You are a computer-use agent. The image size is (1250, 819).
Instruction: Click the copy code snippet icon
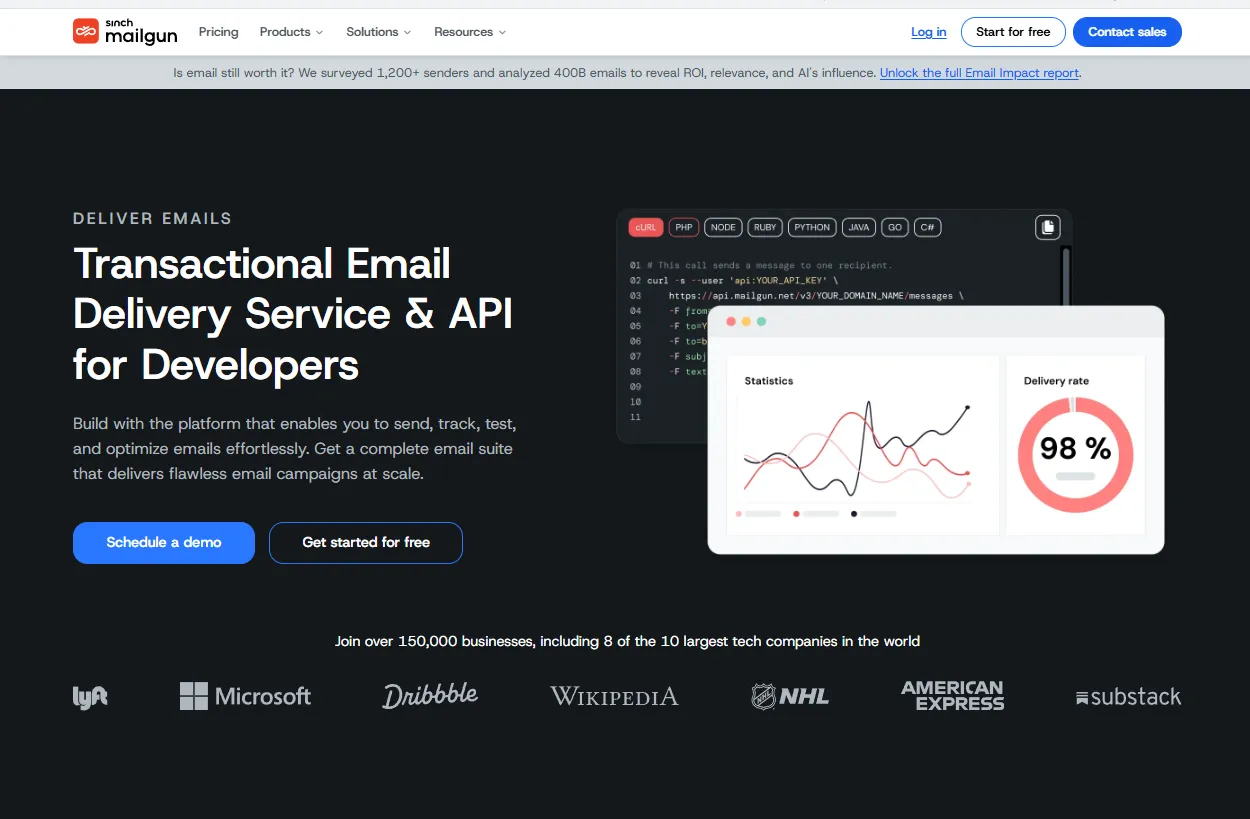point(1047,227)
